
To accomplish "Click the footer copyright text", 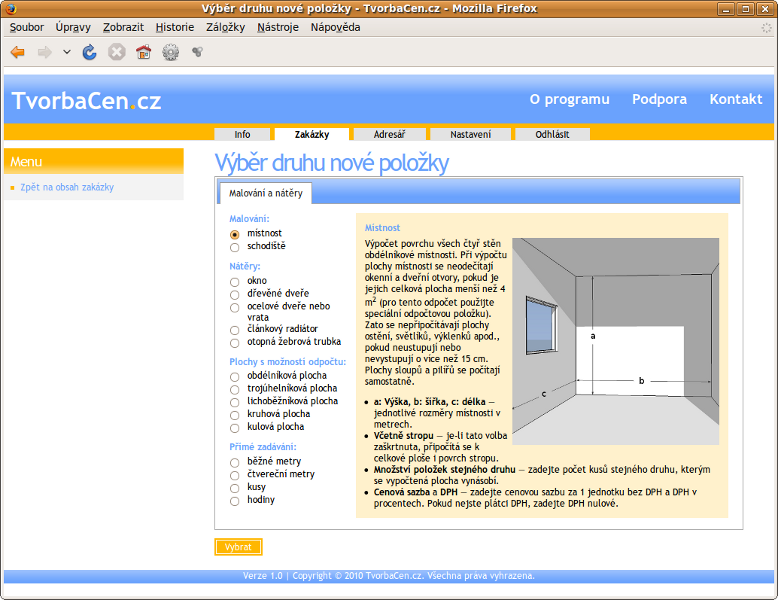I will click(x=389, y=576).
